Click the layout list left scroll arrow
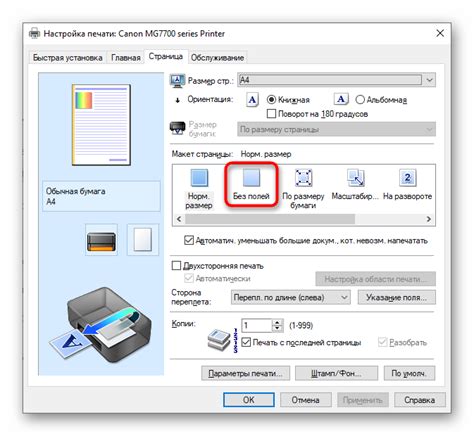The image size is (474, 436). 179,219
